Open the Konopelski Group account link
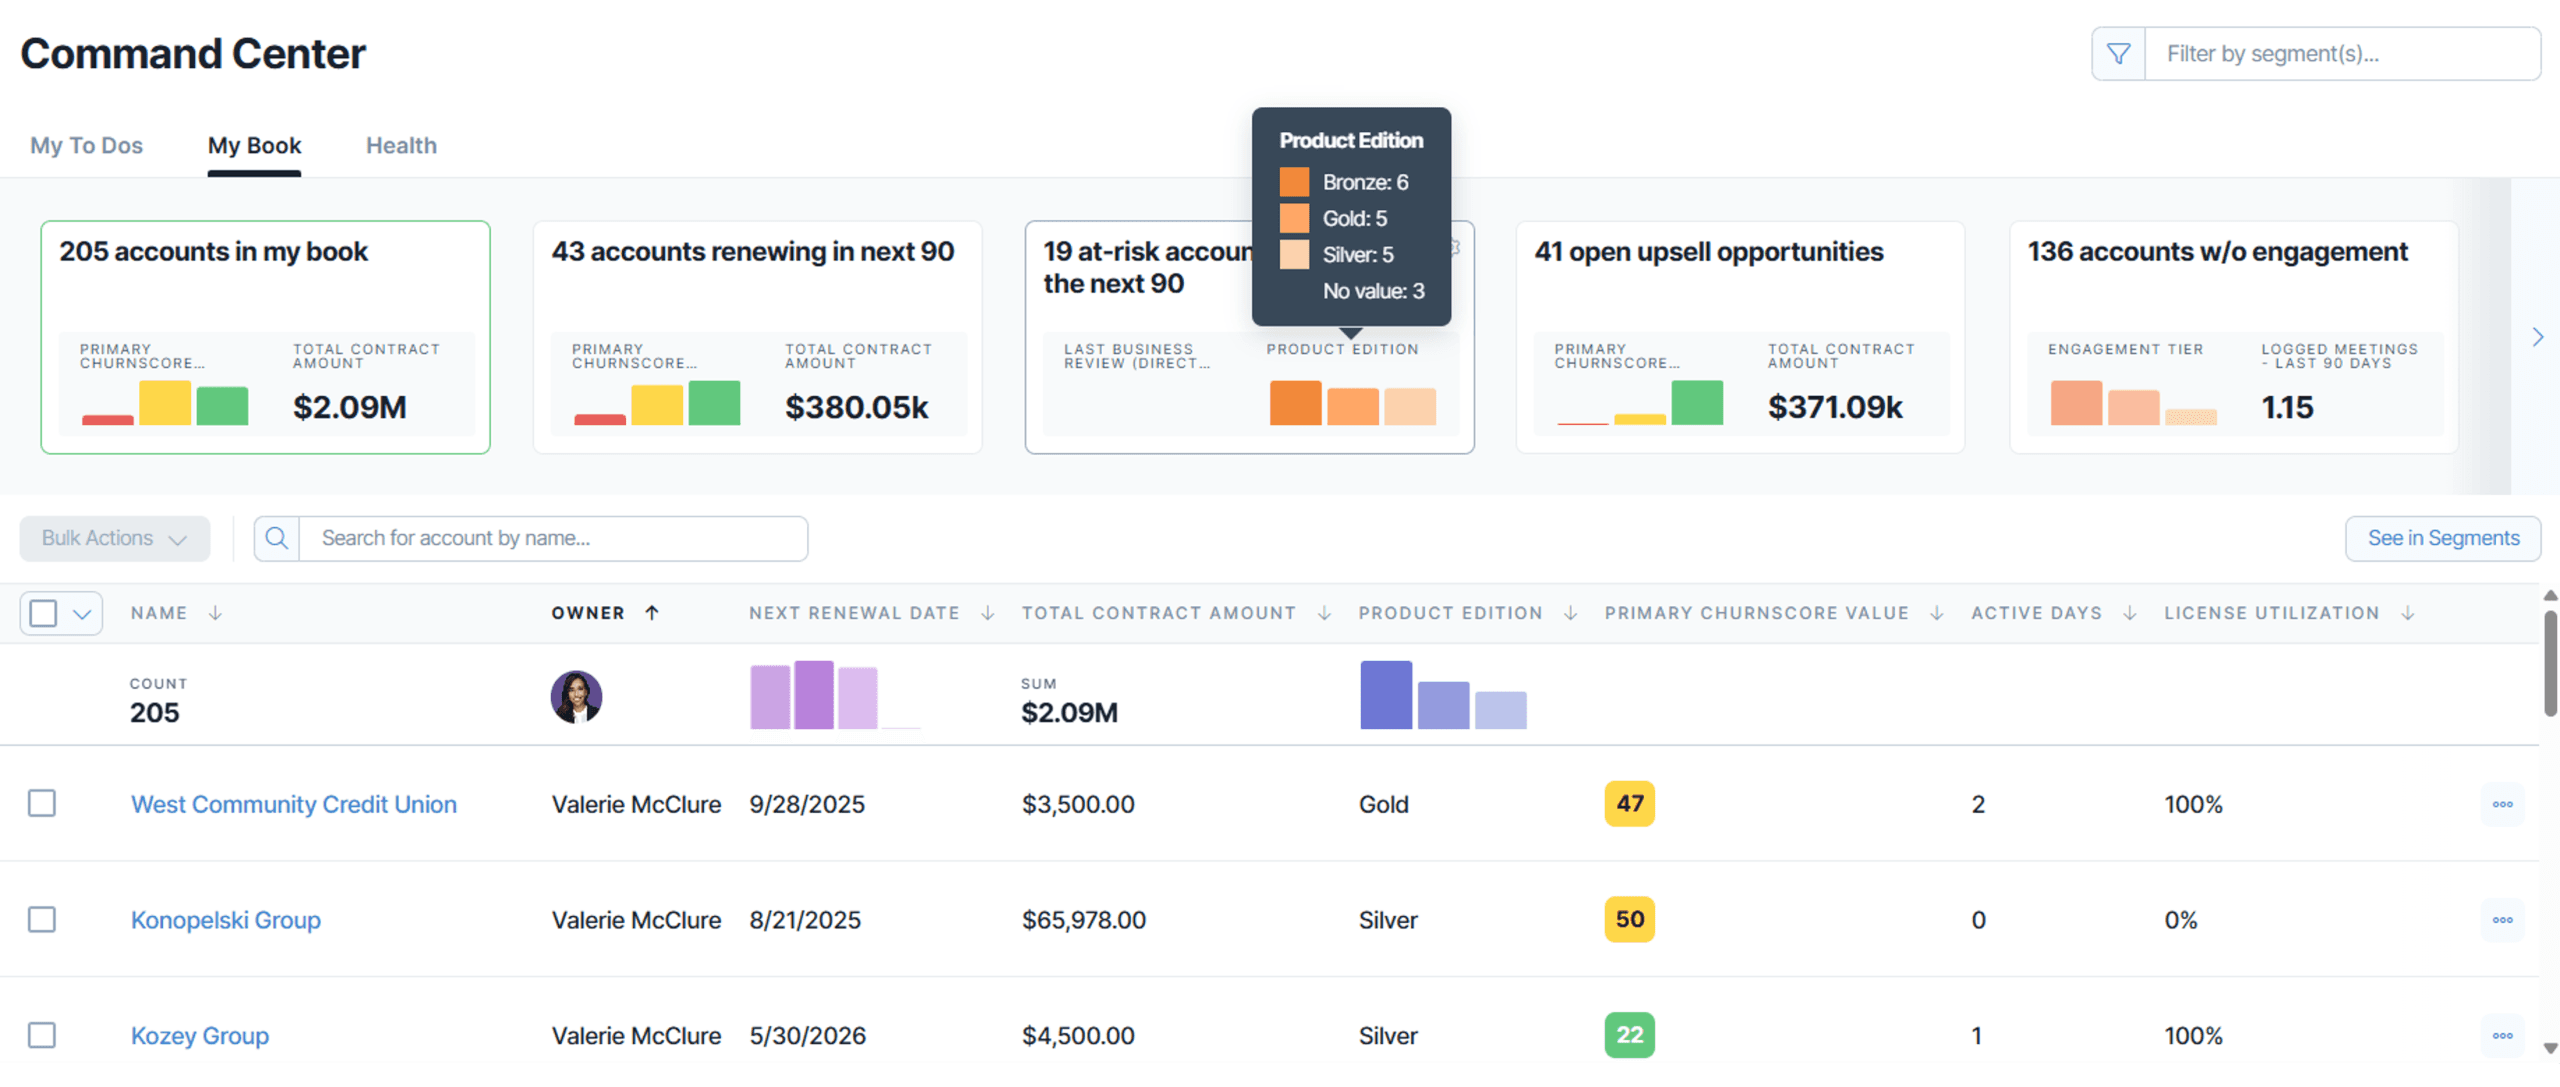 (225, 919)
